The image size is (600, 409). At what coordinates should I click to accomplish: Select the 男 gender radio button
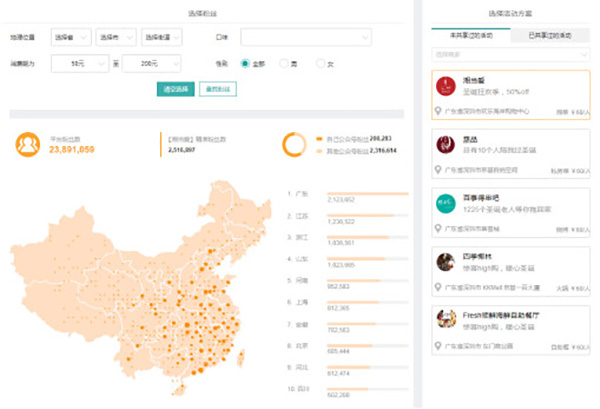point(284,63)
